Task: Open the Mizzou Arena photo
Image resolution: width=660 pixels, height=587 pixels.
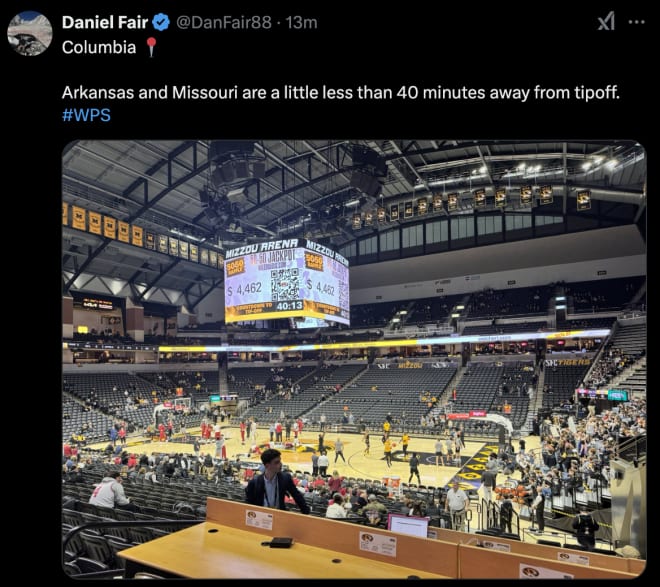Action: tap(354, 359)
